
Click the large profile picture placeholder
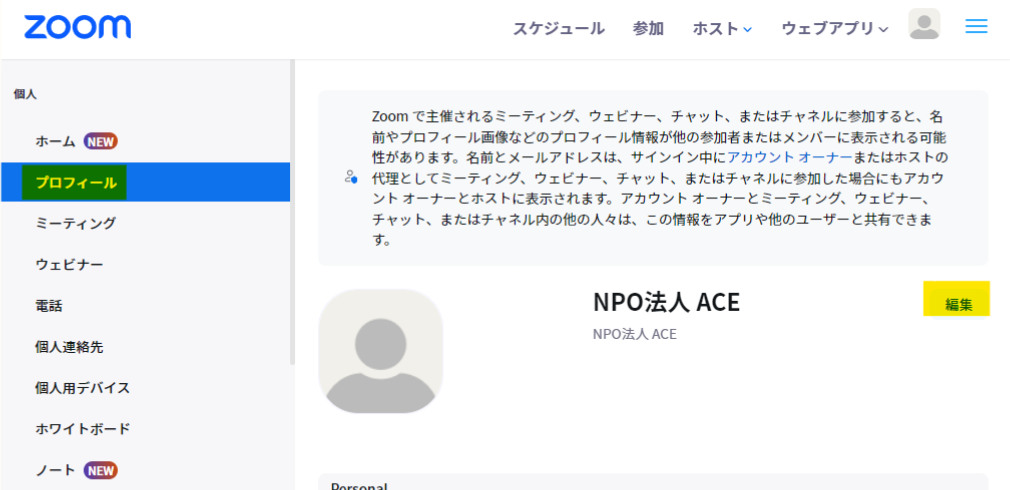(380, 351)
